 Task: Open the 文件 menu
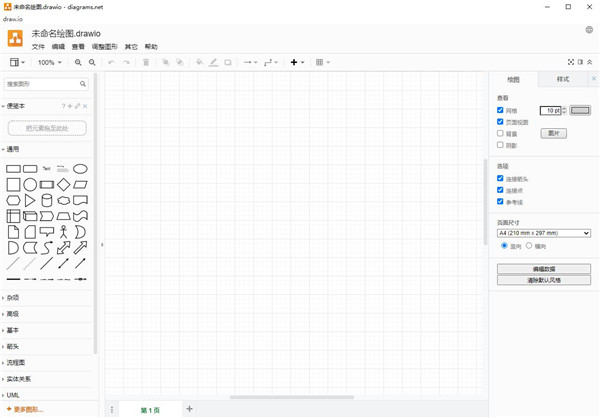(x=38, y=47)
